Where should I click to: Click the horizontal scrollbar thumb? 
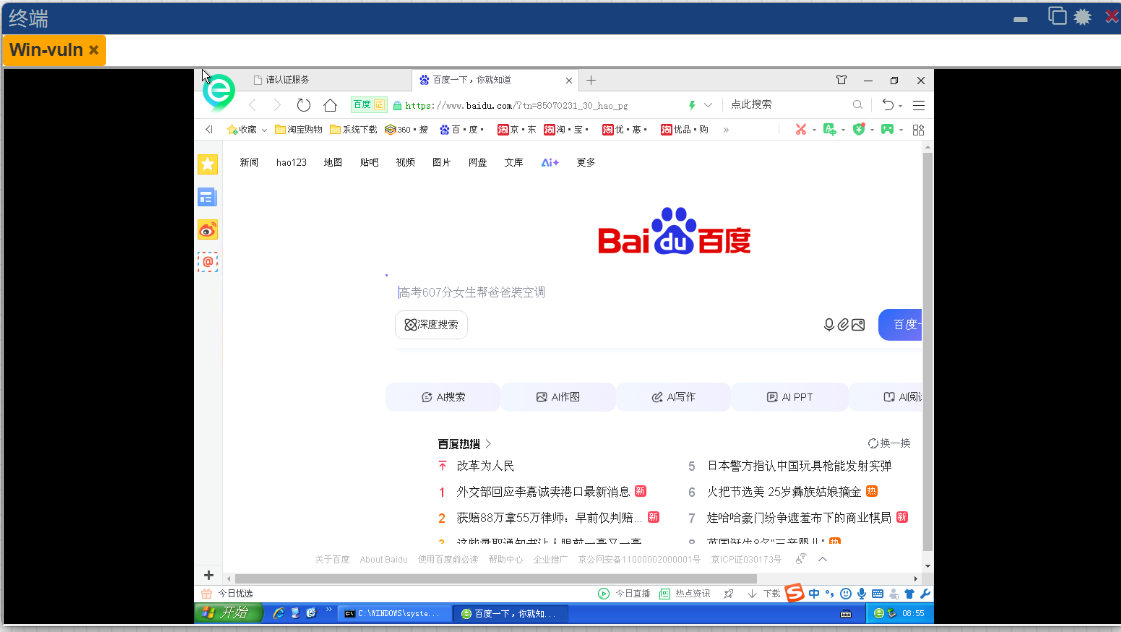coord(495,578)
